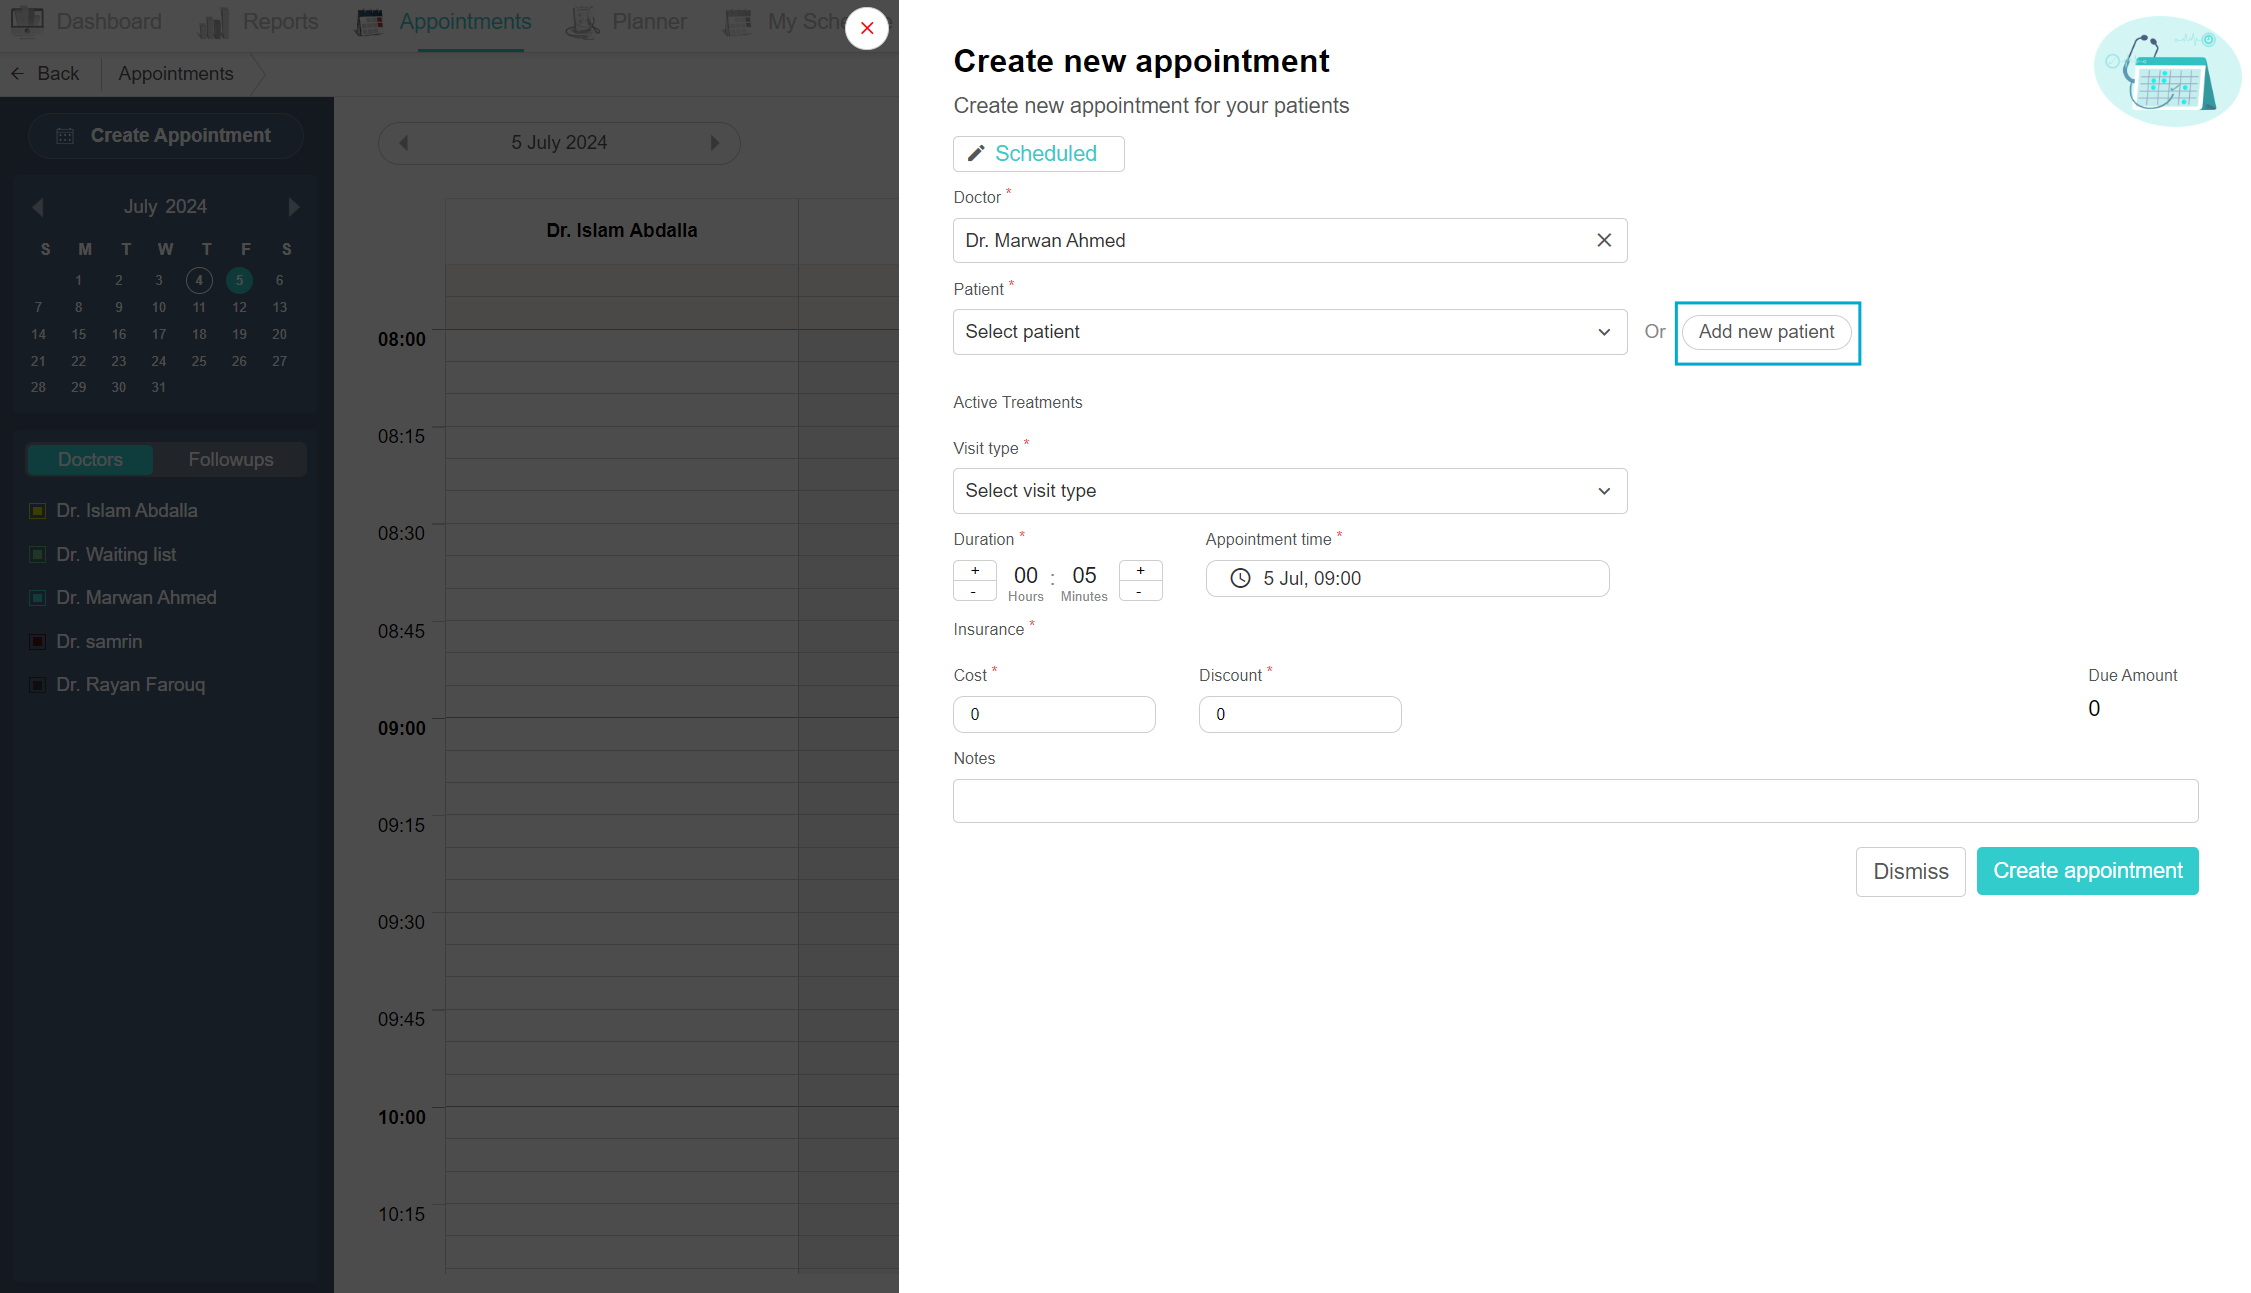Toggle Dr. Marwan Ahmed checkbox in sidebar
Viewport: 2251px width, 1293px height.
tap(37, 598)
